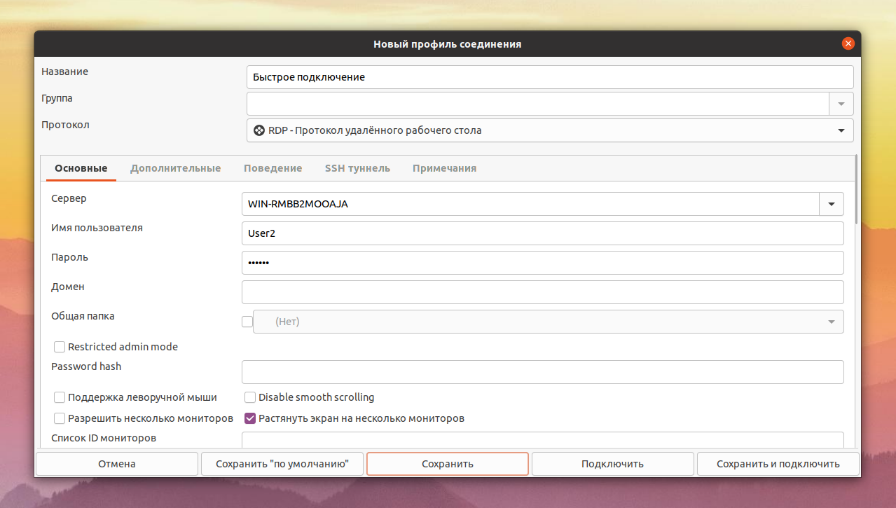896x508 pixels.
Task: Click the RDP protocol icon in Протокол field
Action: [x=259, y=130]
